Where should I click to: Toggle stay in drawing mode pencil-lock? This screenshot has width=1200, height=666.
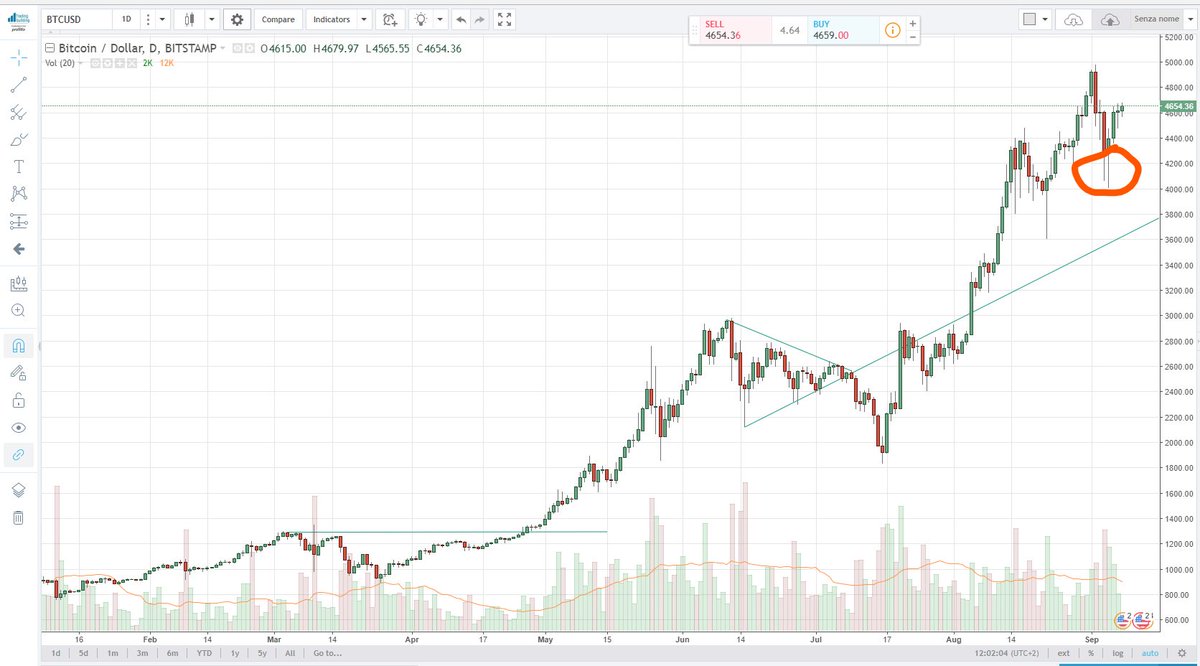(18, 374)
